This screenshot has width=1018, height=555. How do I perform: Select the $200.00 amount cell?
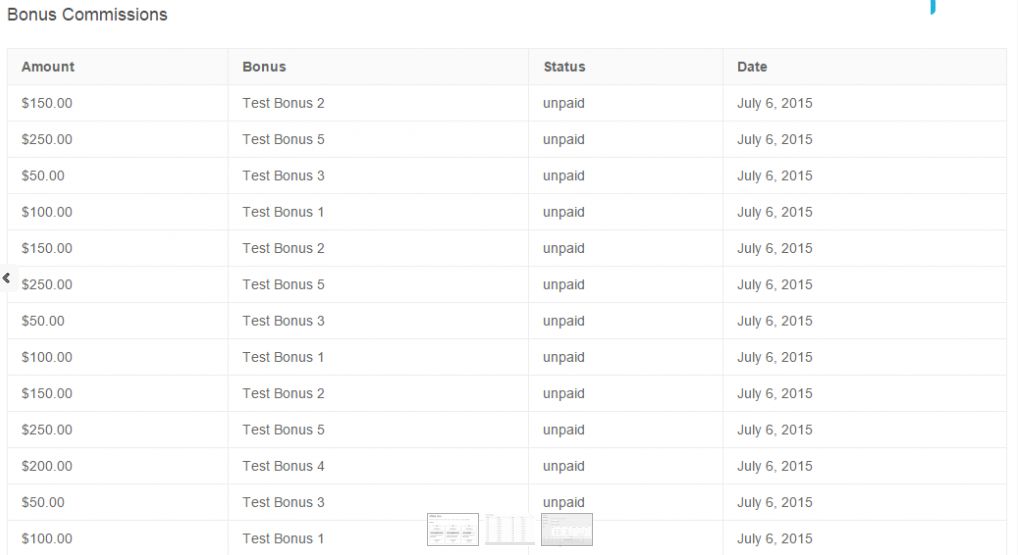pos(47,466)
